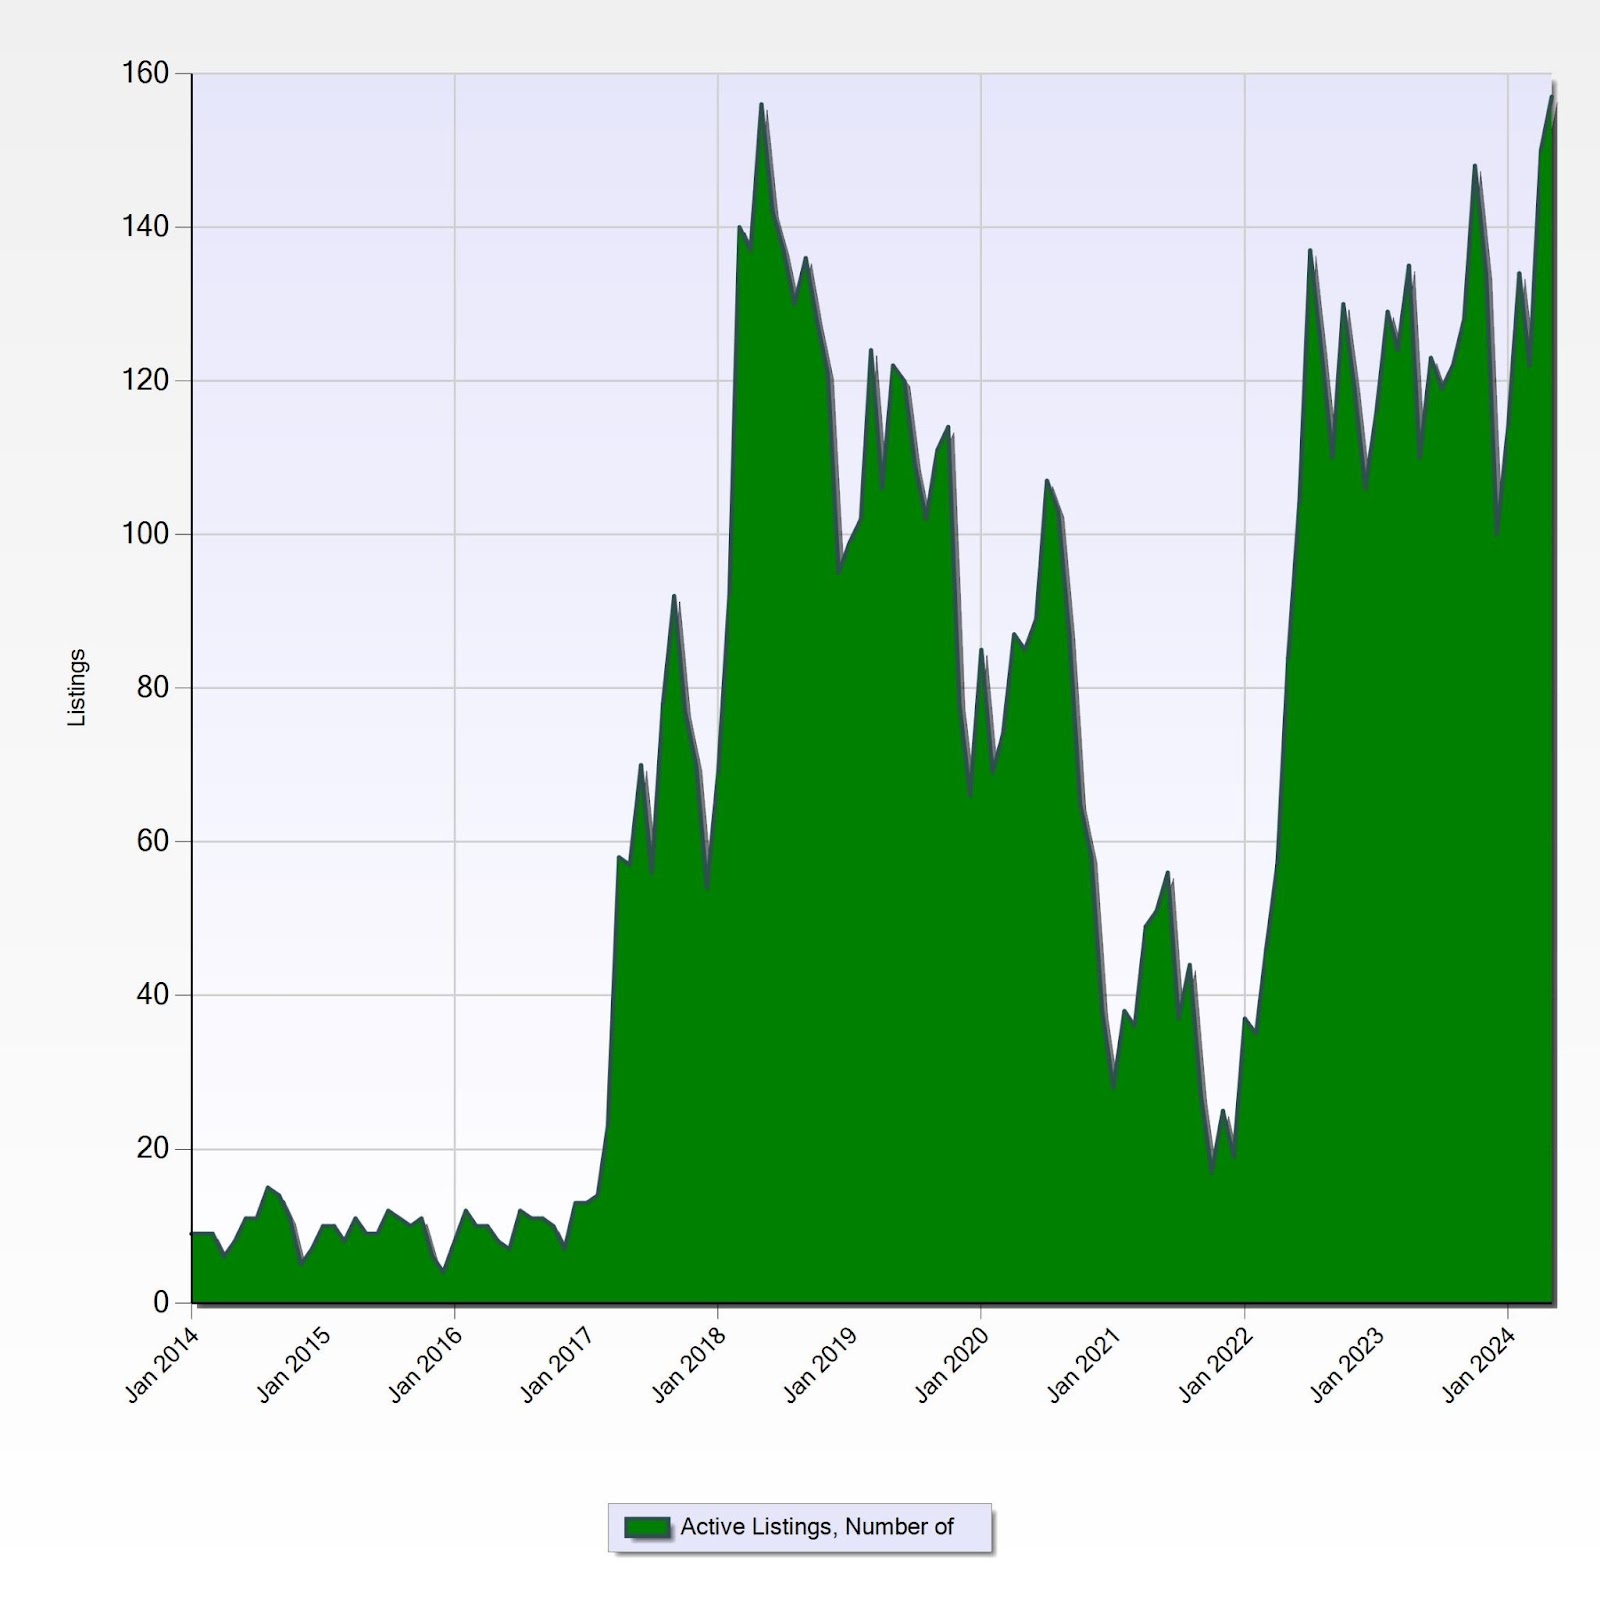
Task: Click the 100 value on y-axis
Action: [x=145, y=534]
